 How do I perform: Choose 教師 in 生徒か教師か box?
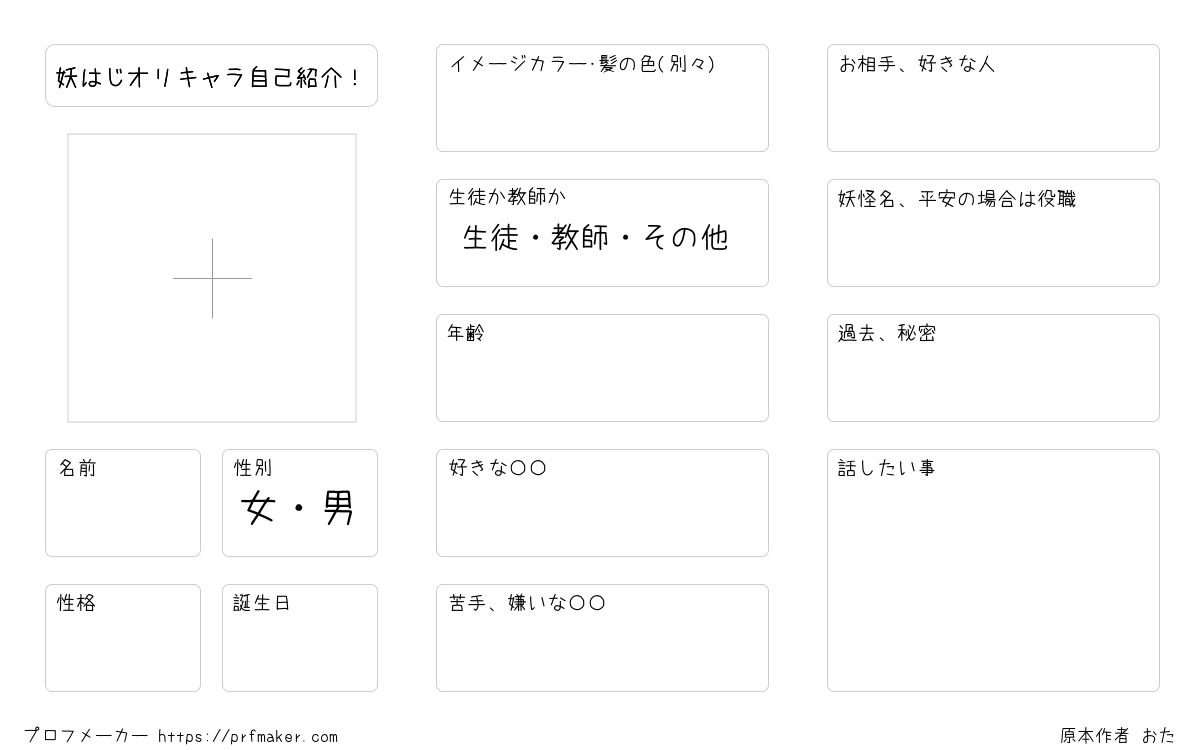click(580, 237)
